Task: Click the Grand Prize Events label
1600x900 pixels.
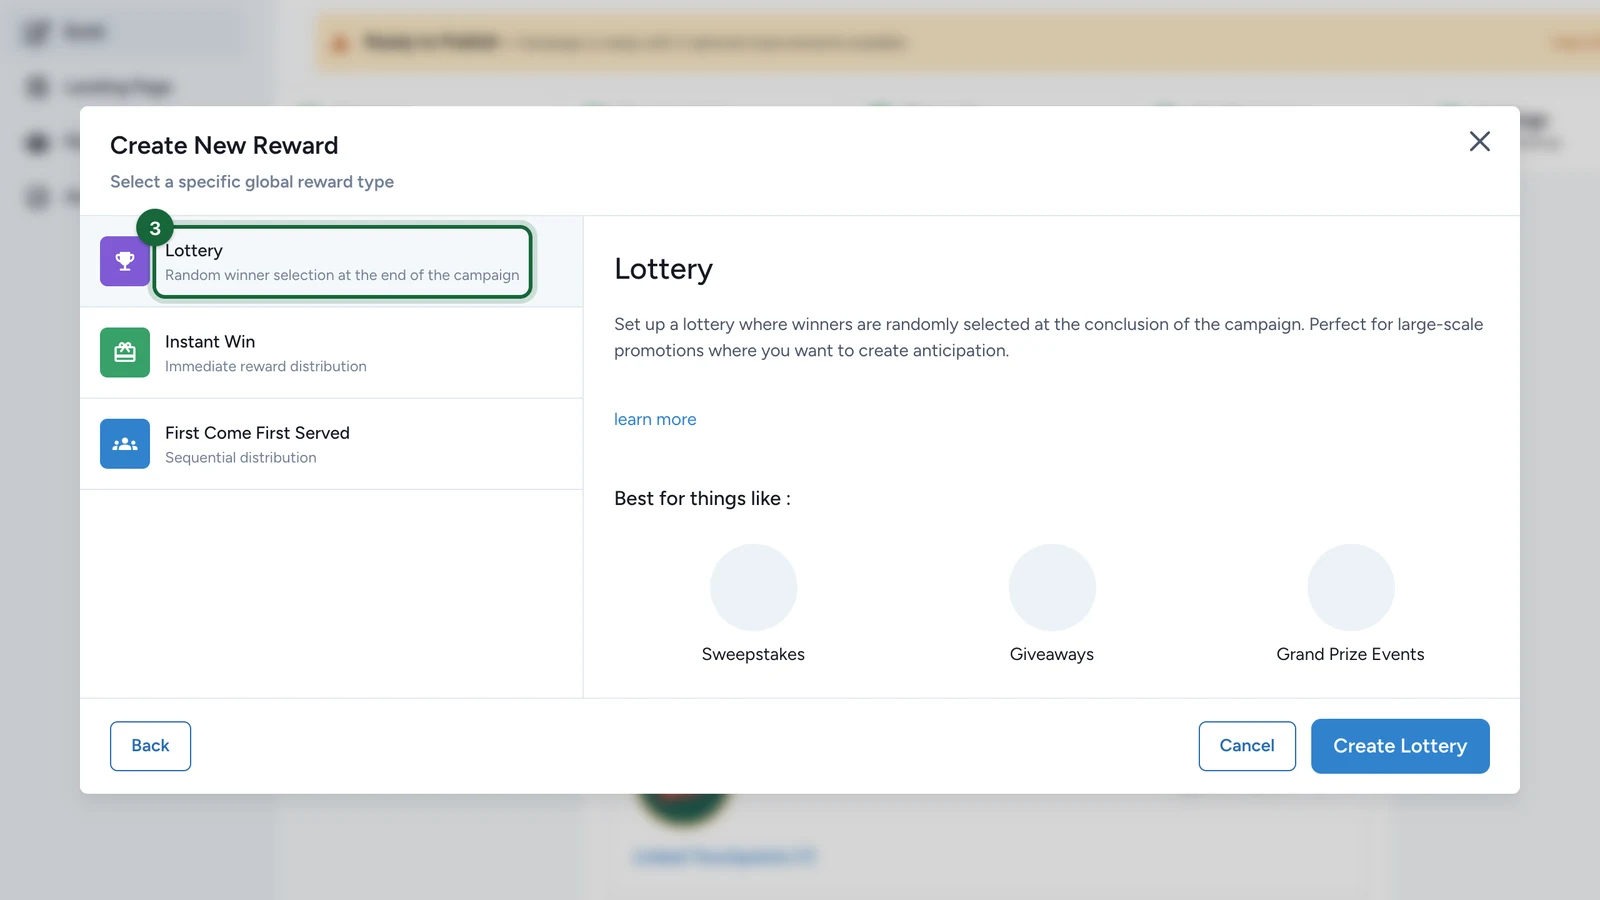Action: pyautogui.click(x=1350, y=654)
